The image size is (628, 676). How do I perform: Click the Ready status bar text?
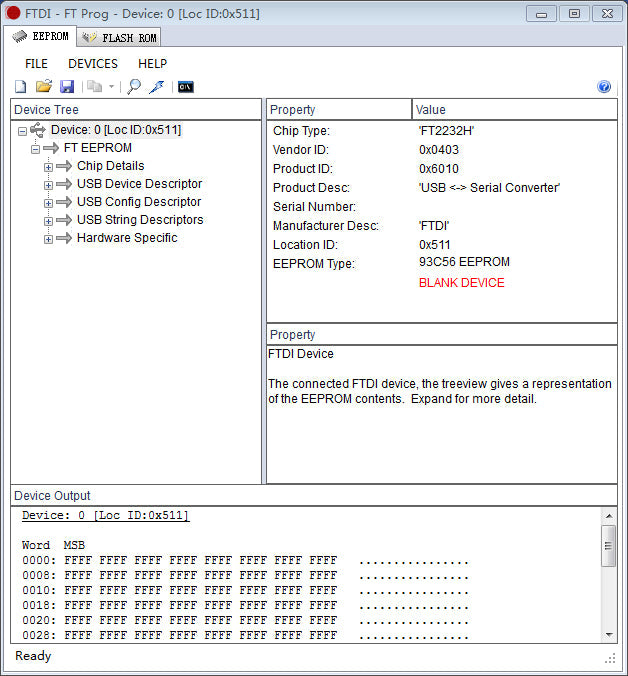(33, 656)
